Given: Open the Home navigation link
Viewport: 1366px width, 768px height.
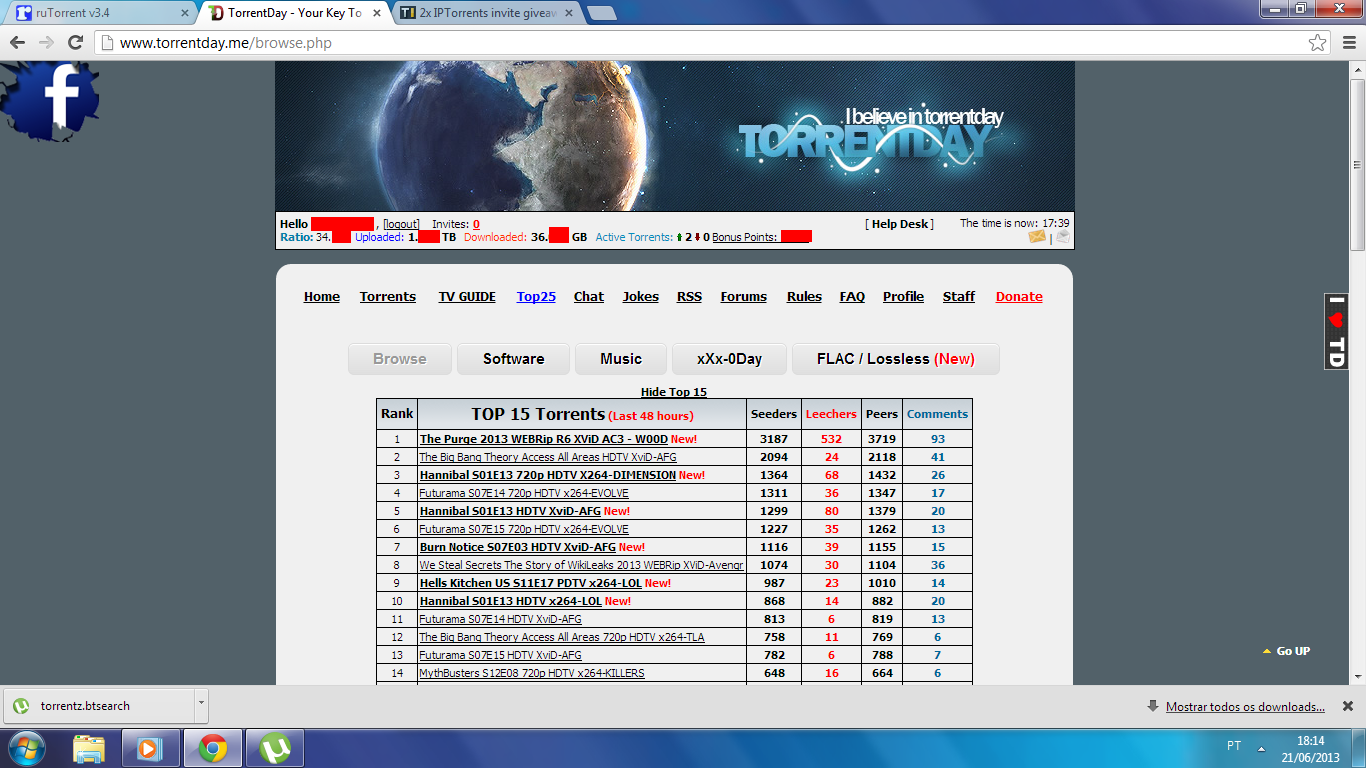Looking at the screenshot, I should pyautogui.click(x=322, y=296).
